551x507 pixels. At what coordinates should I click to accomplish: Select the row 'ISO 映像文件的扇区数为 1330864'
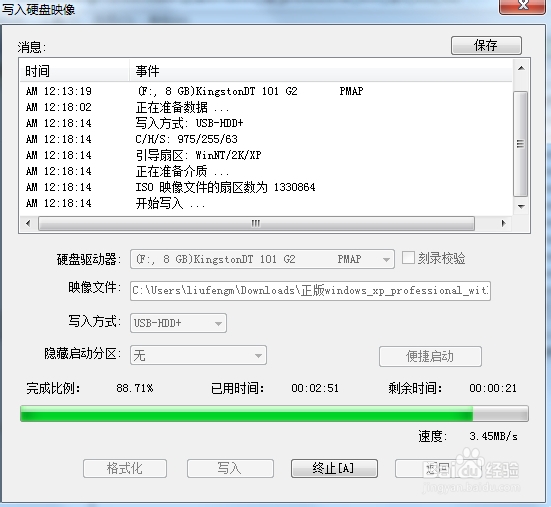(266, 187)
